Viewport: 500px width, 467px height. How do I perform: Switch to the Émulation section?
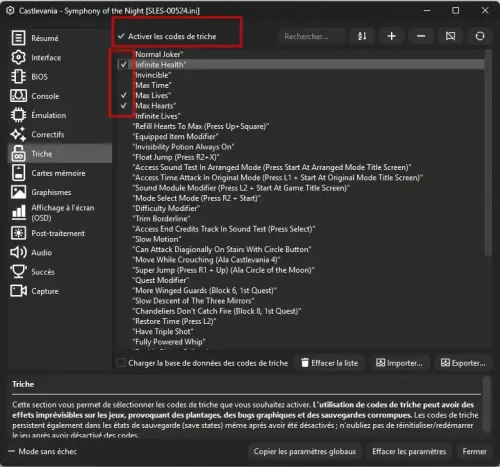tap(60, 115)
